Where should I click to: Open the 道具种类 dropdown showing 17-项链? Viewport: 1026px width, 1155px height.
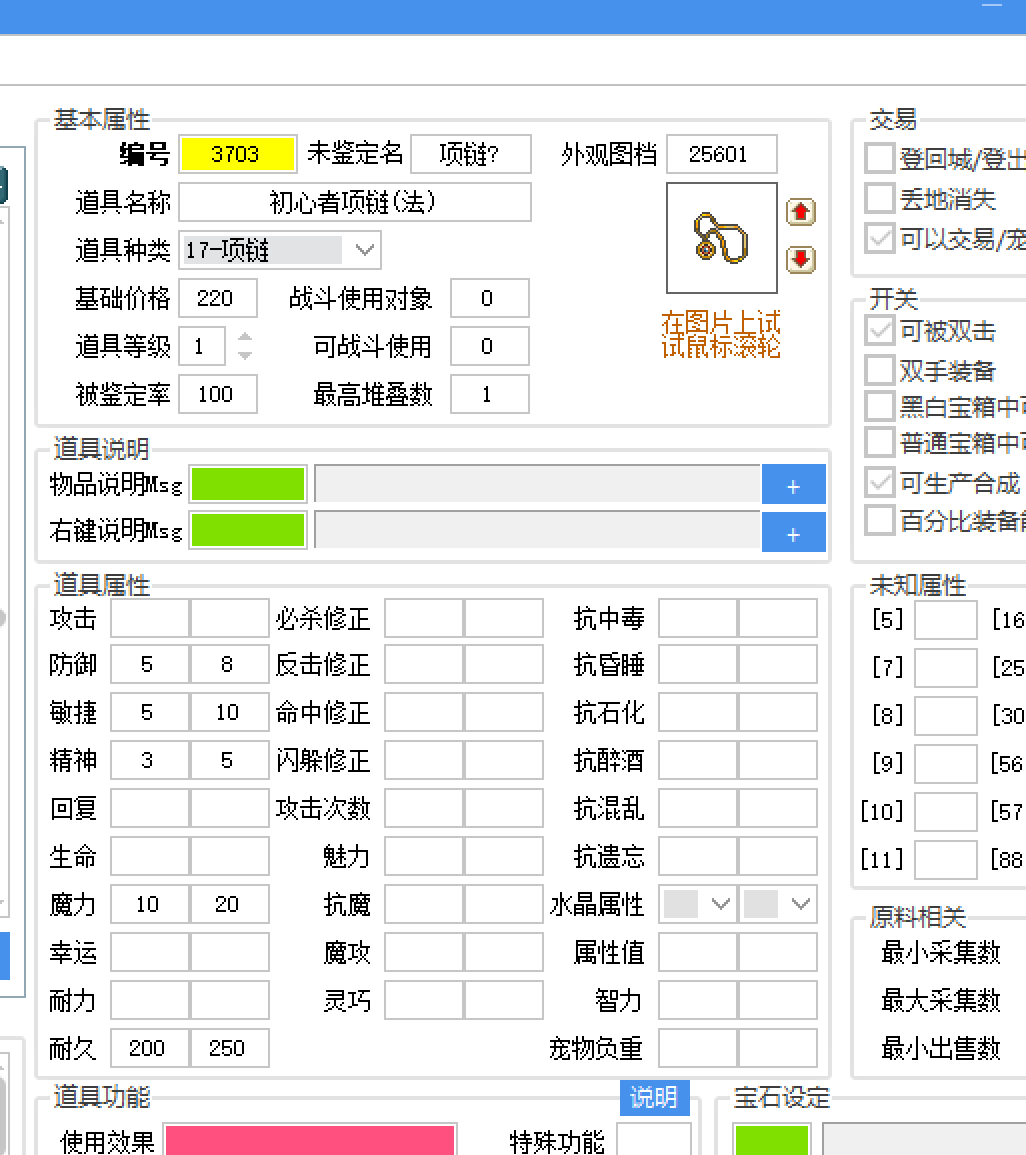[280, 250]
